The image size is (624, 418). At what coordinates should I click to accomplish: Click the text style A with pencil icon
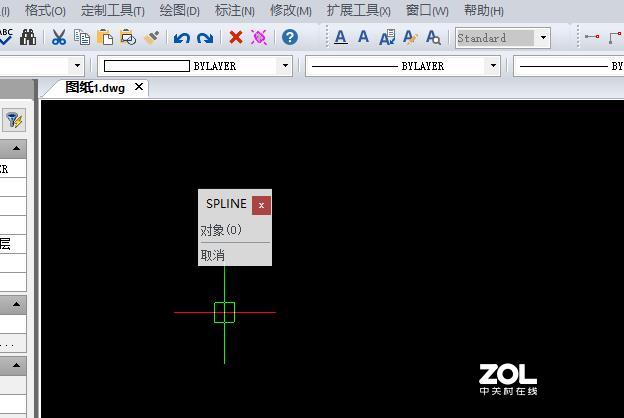pyautogui.click(x=410, y=37)
